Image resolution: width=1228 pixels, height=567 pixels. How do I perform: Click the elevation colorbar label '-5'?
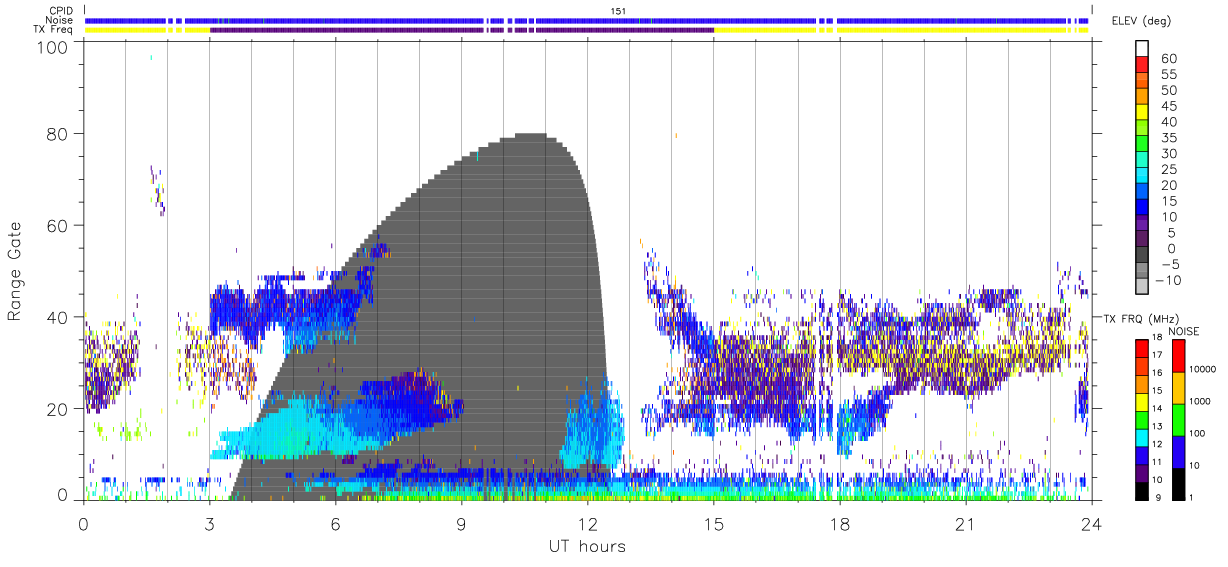[x=1169, y=264]
